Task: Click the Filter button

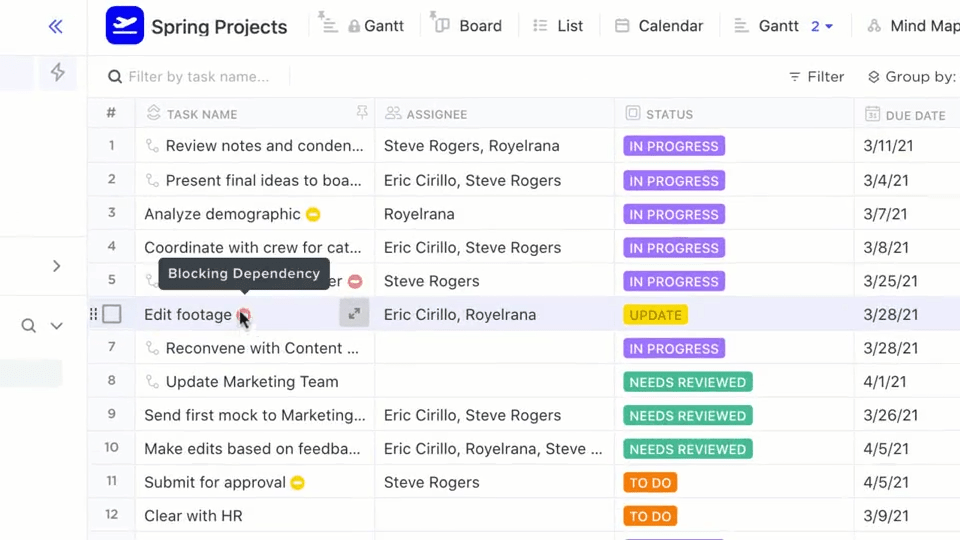Action: (x=816, y=77)
